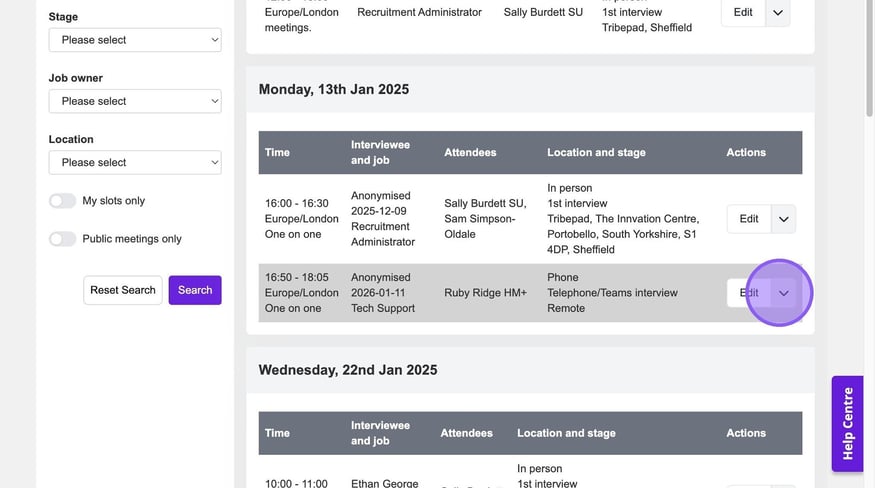875x488 pixels.
Task: Open the Job owner dropdown
Action: (135, 101)
